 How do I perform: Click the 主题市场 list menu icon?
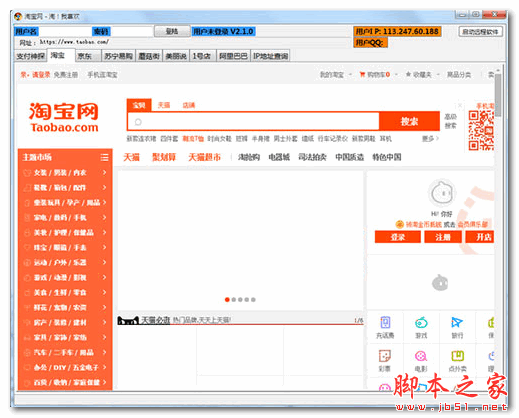tap(104, 157)
